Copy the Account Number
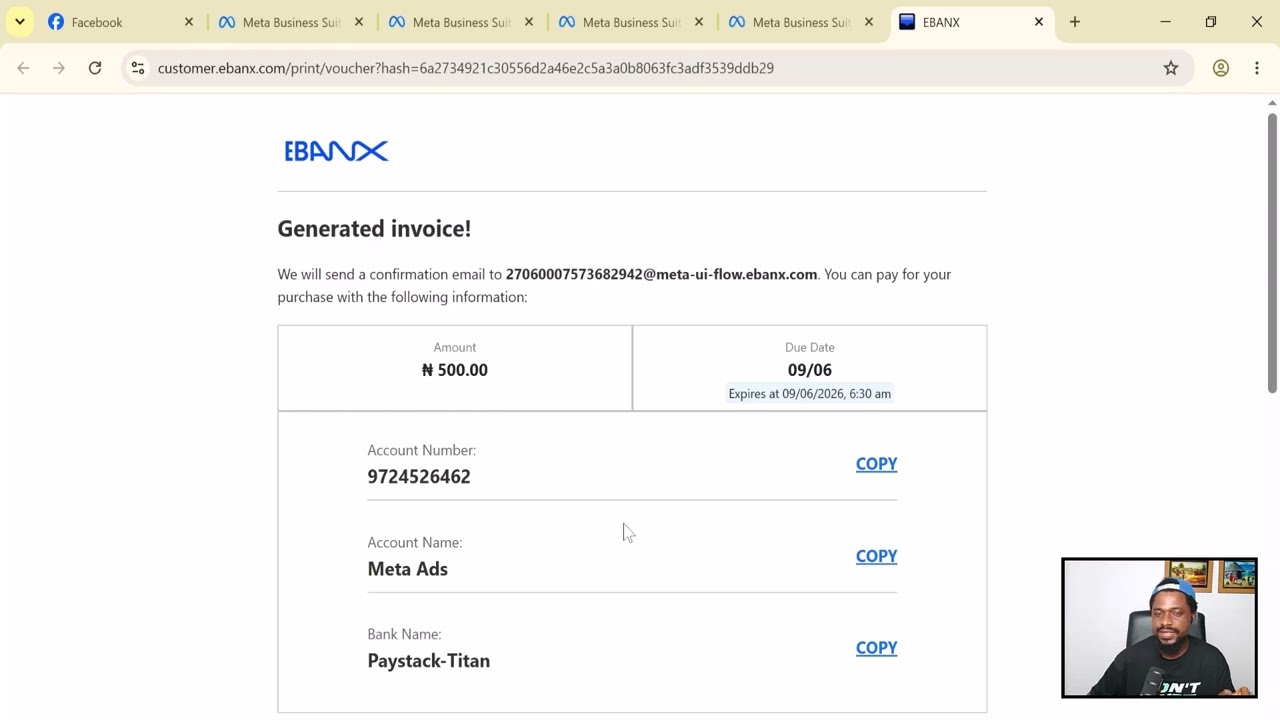 click(x=876, y=464)
